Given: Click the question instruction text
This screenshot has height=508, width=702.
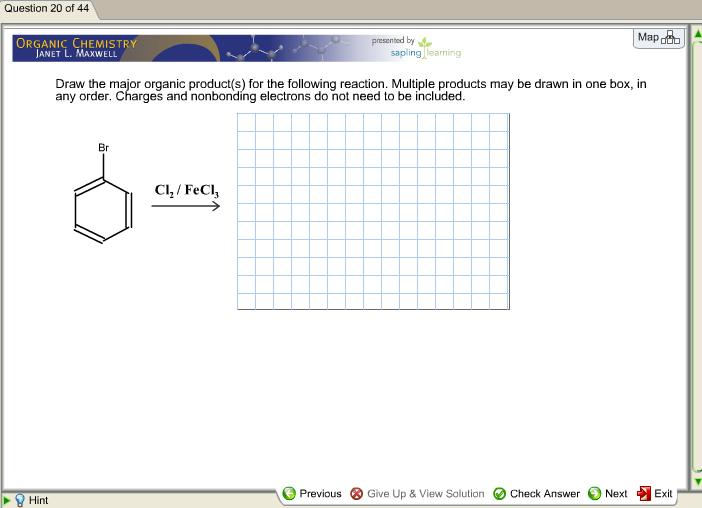Looking at the screenshot, I should tap(351, 90).
